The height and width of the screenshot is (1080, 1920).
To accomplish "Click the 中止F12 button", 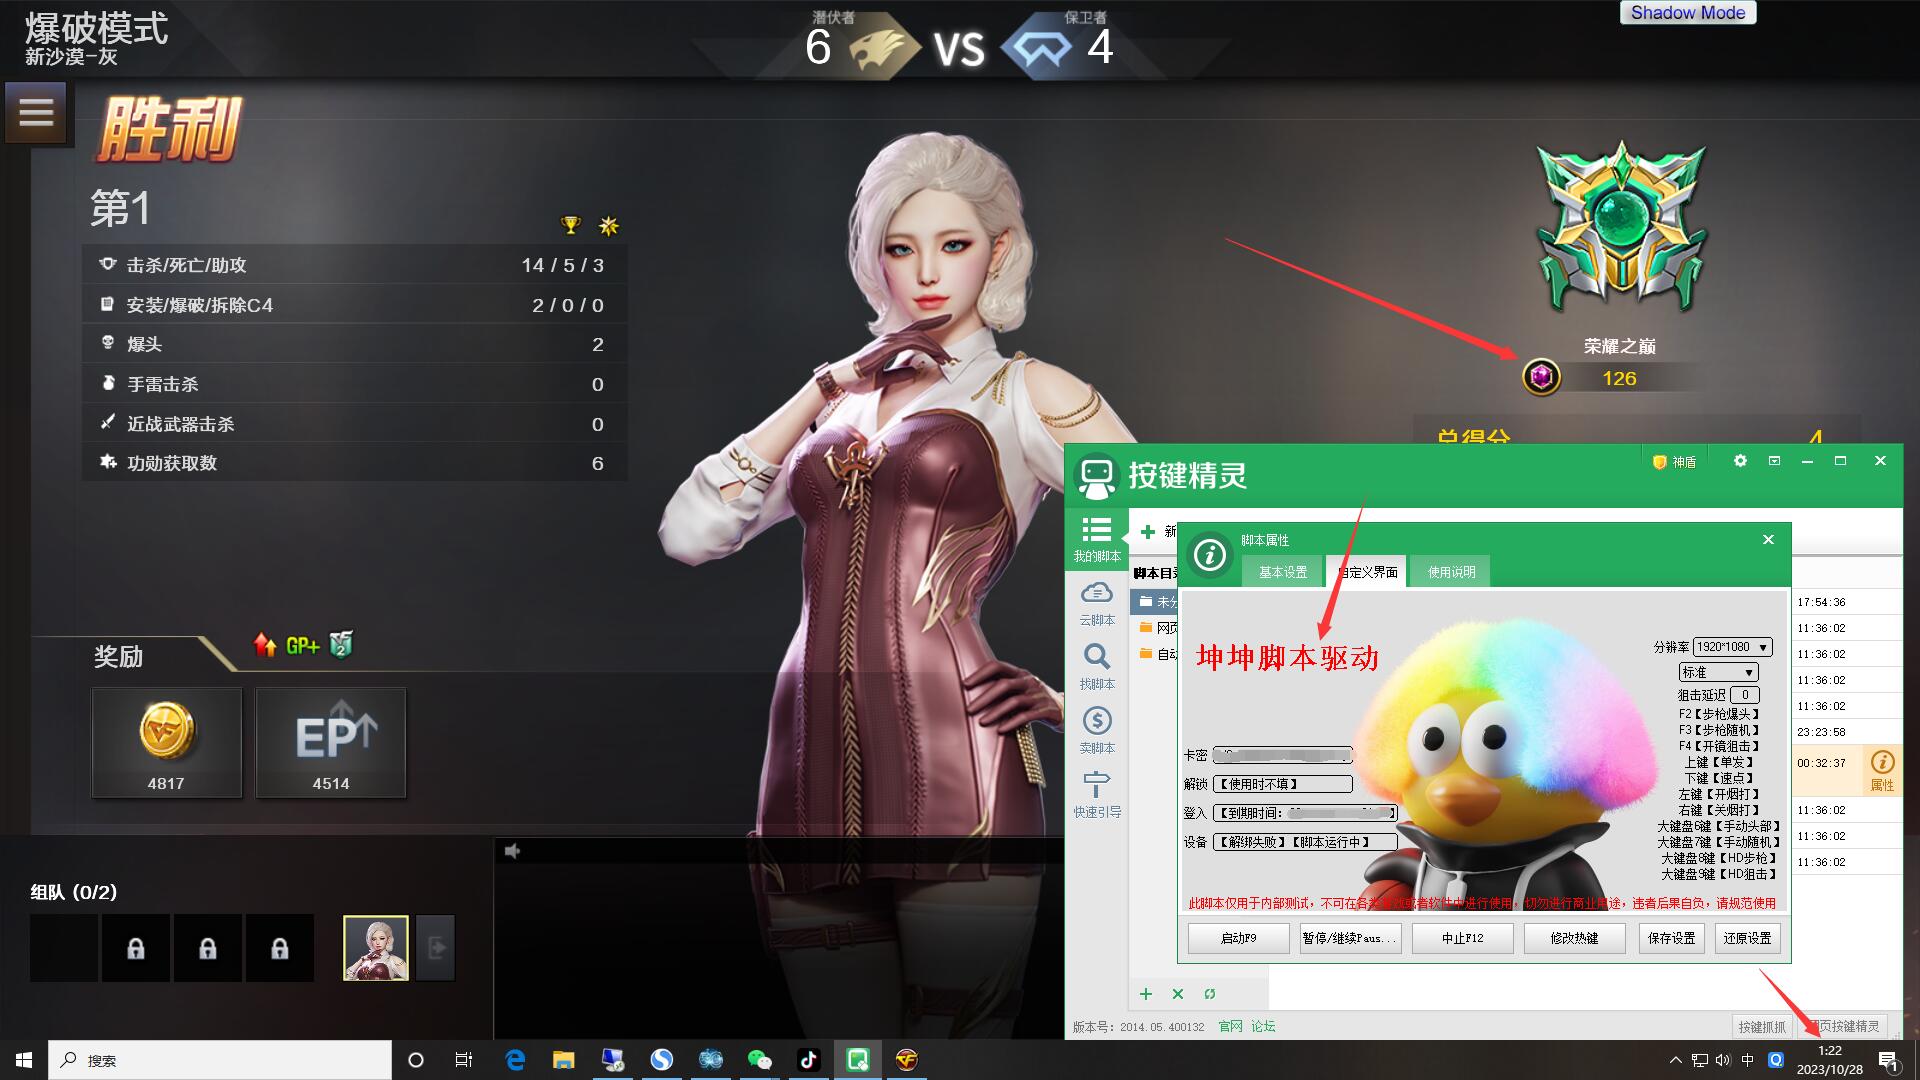I will point(1462,938).
